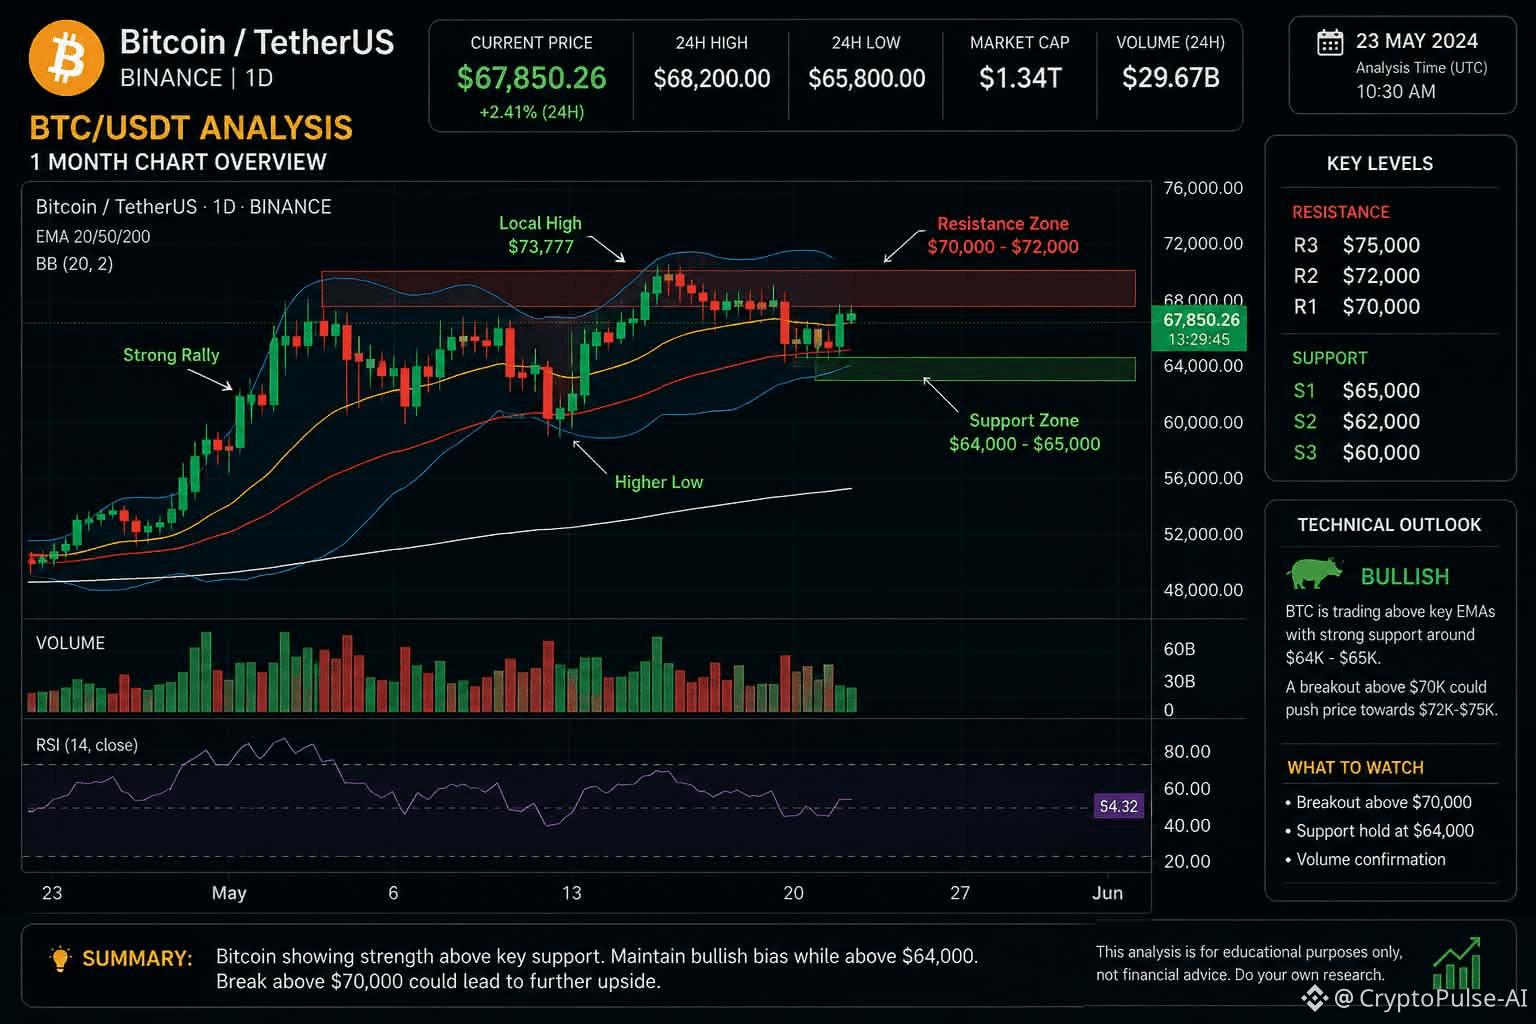Select the large 'Bitcoin / TetherUS' header title
This screenshot has height=1024, width=1536.
(x=257, y=42)
